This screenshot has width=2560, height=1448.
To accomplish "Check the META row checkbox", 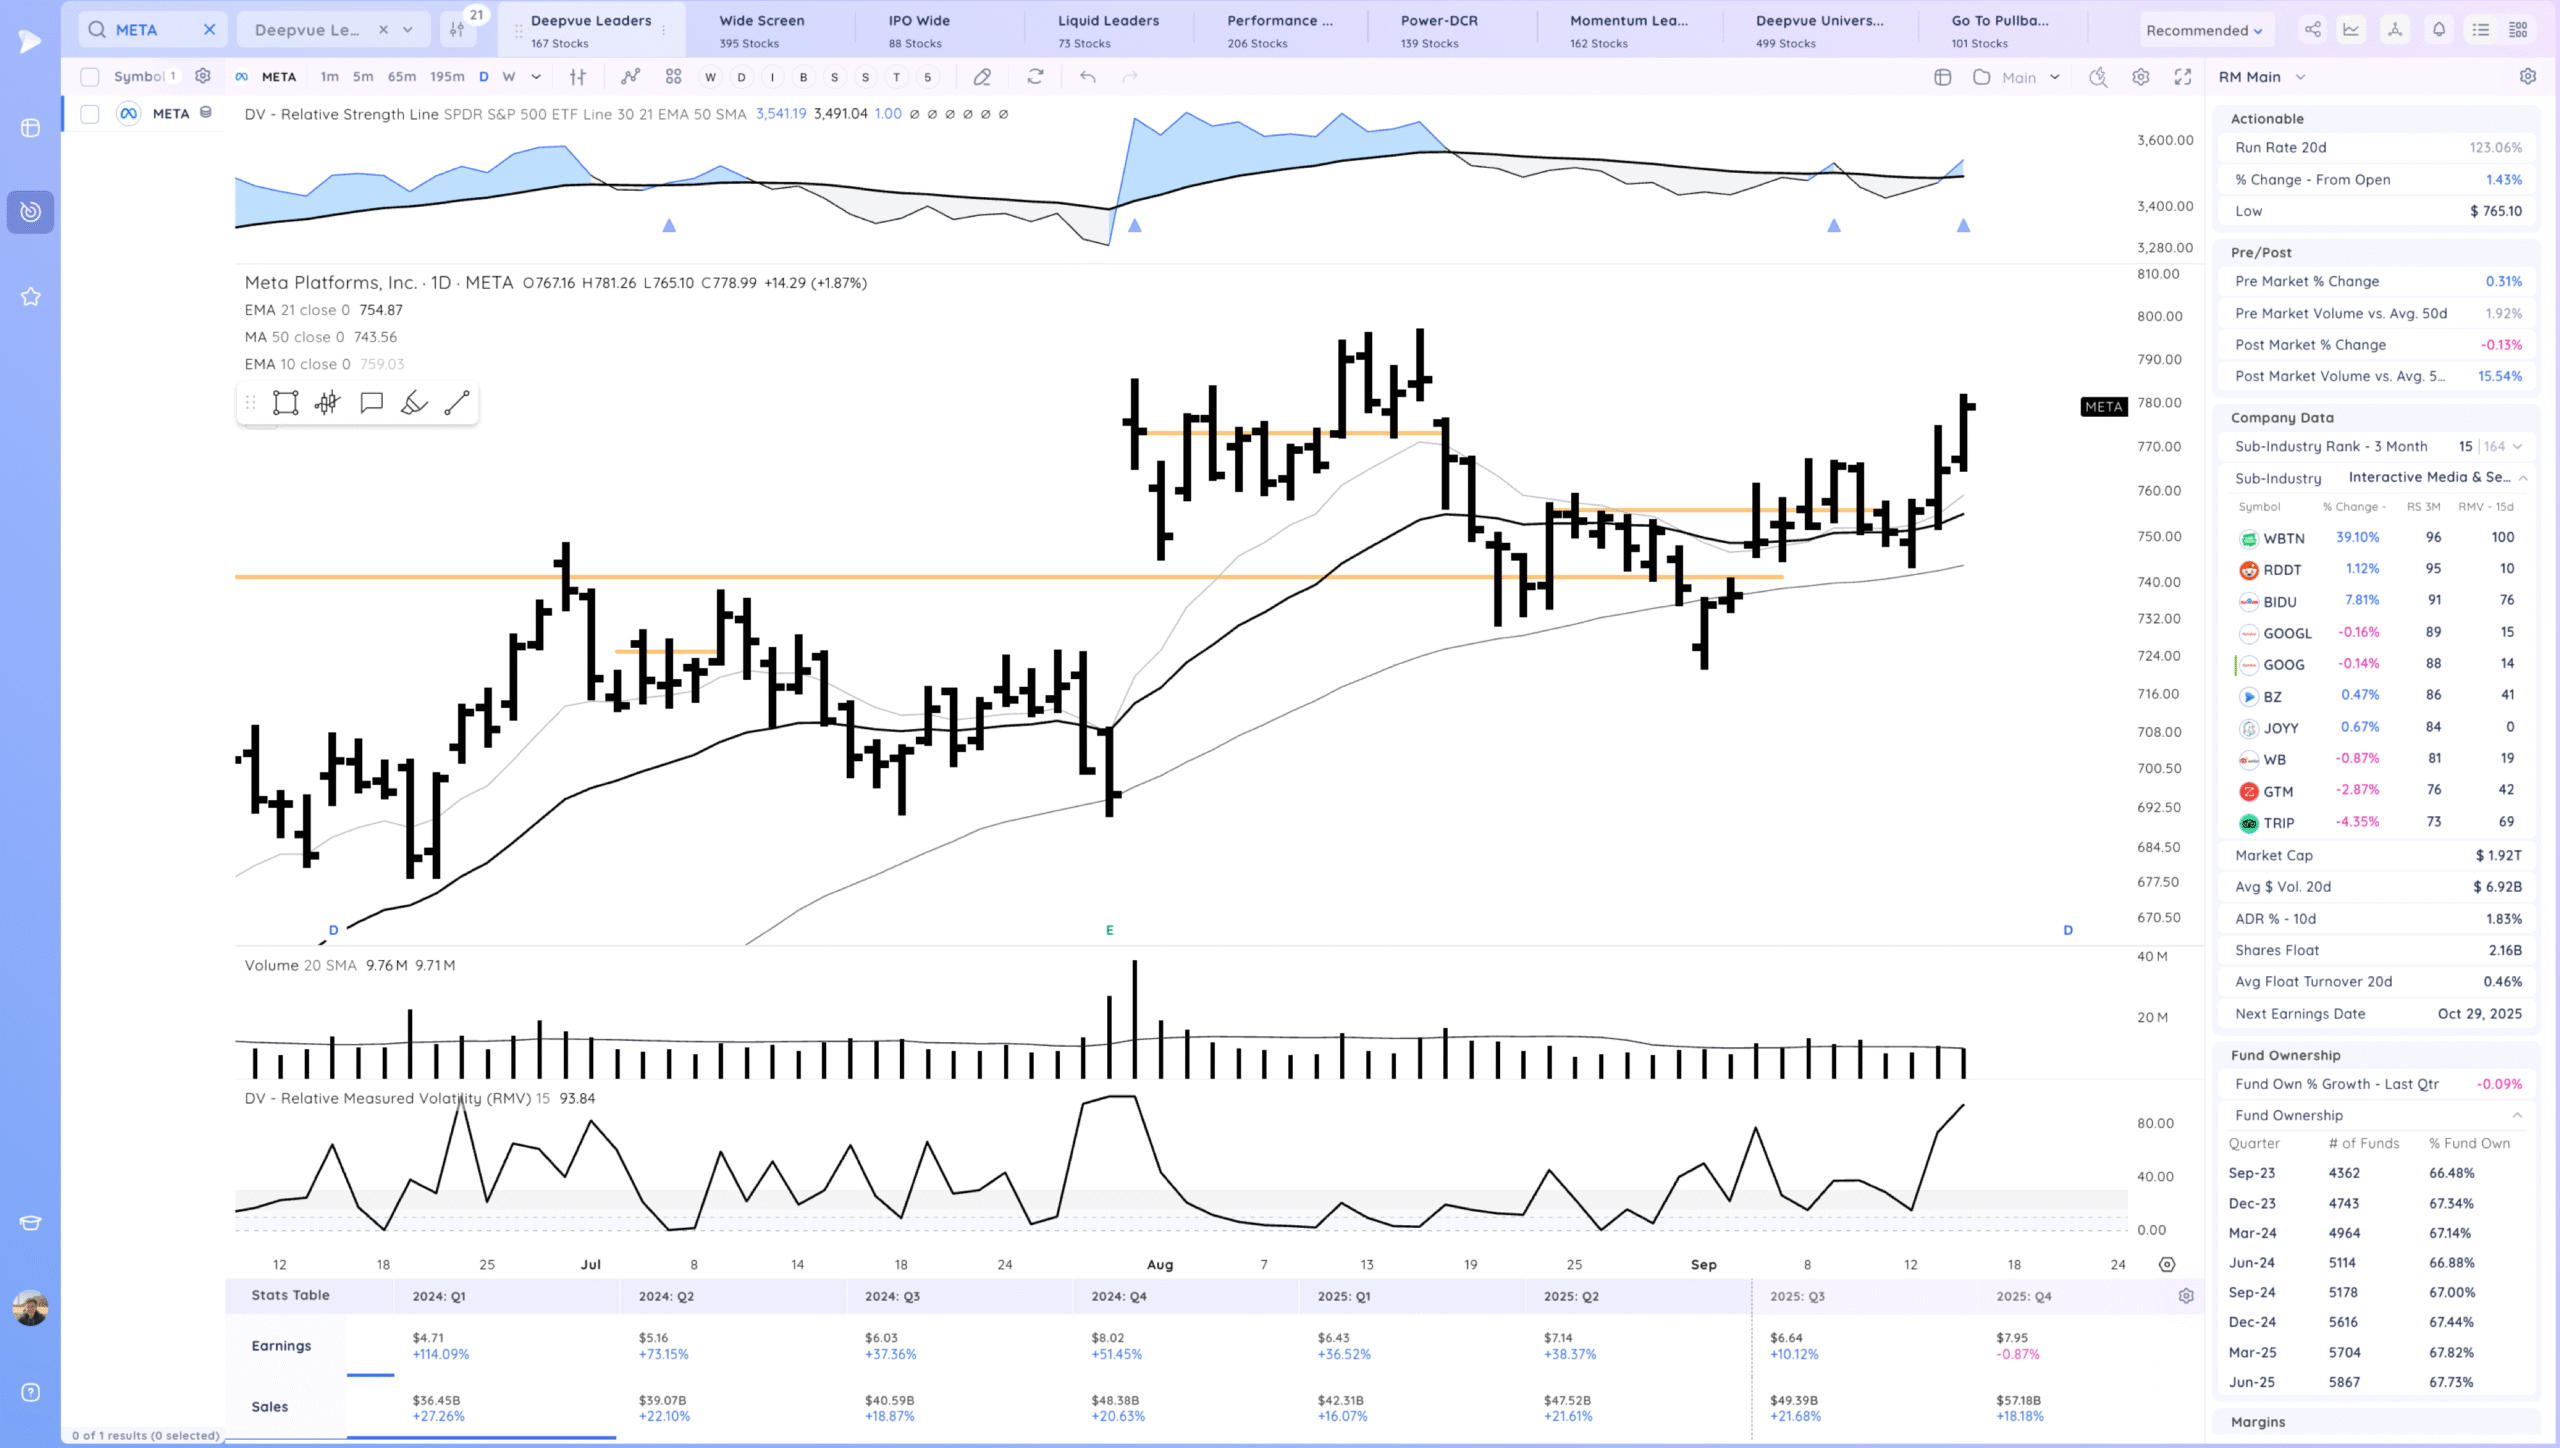I will [x=90, y=114].
